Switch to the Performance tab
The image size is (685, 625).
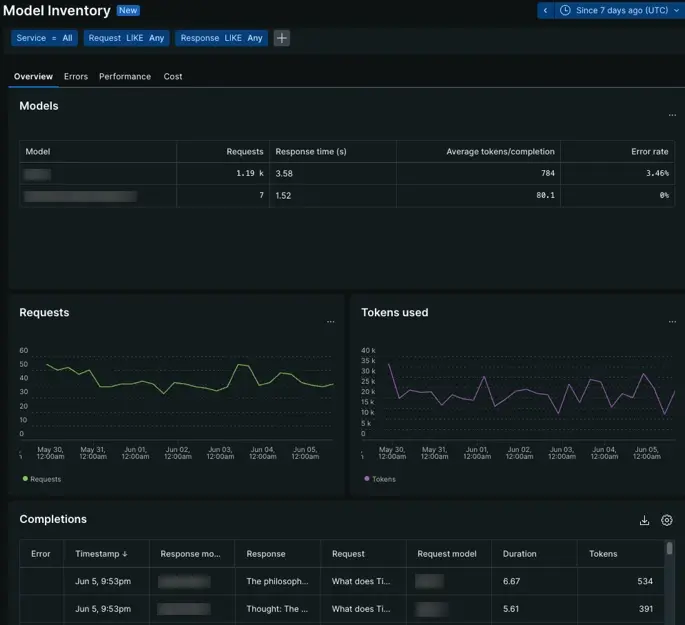[125, 76]
